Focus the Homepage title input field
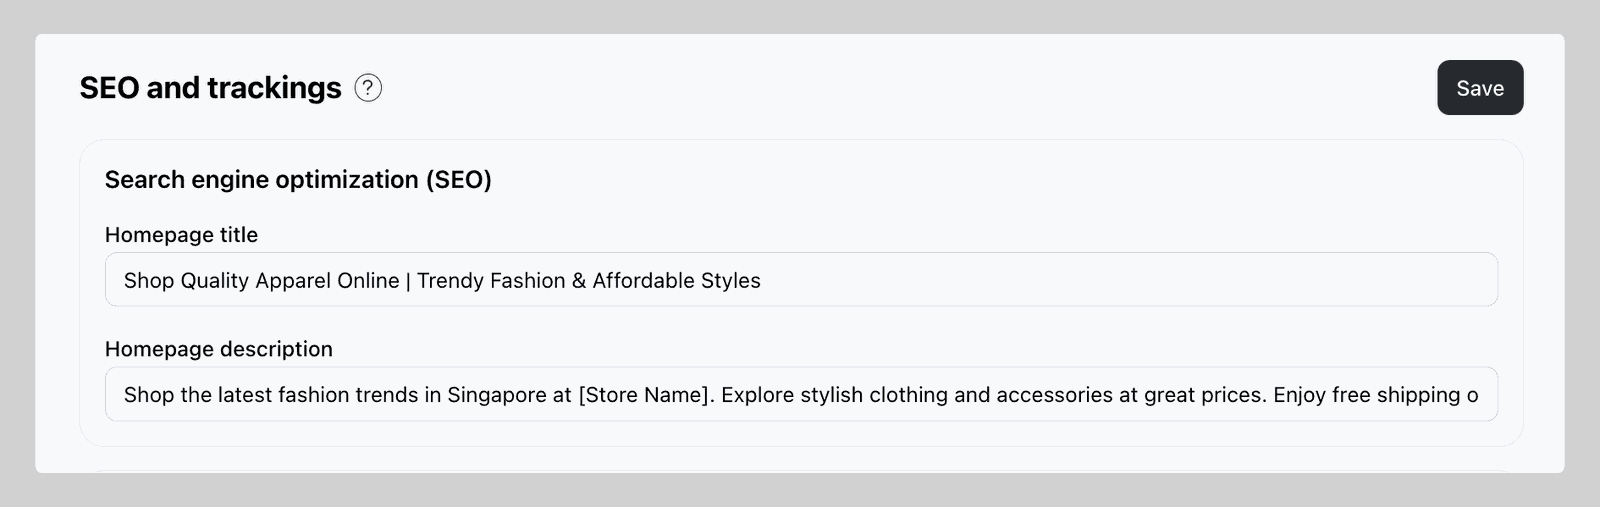The height and width of the screenshot is (507, 1600). tap(801, 280)
